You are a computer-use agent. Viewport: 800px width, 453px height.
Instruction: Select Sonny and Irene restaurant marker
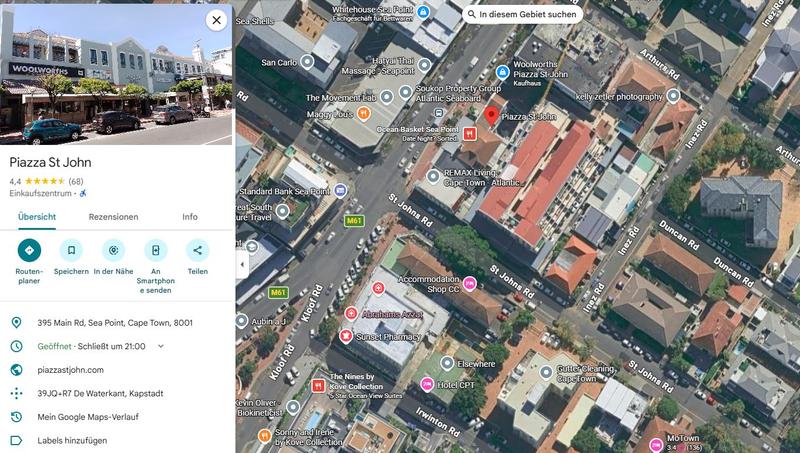pos(264,436)
